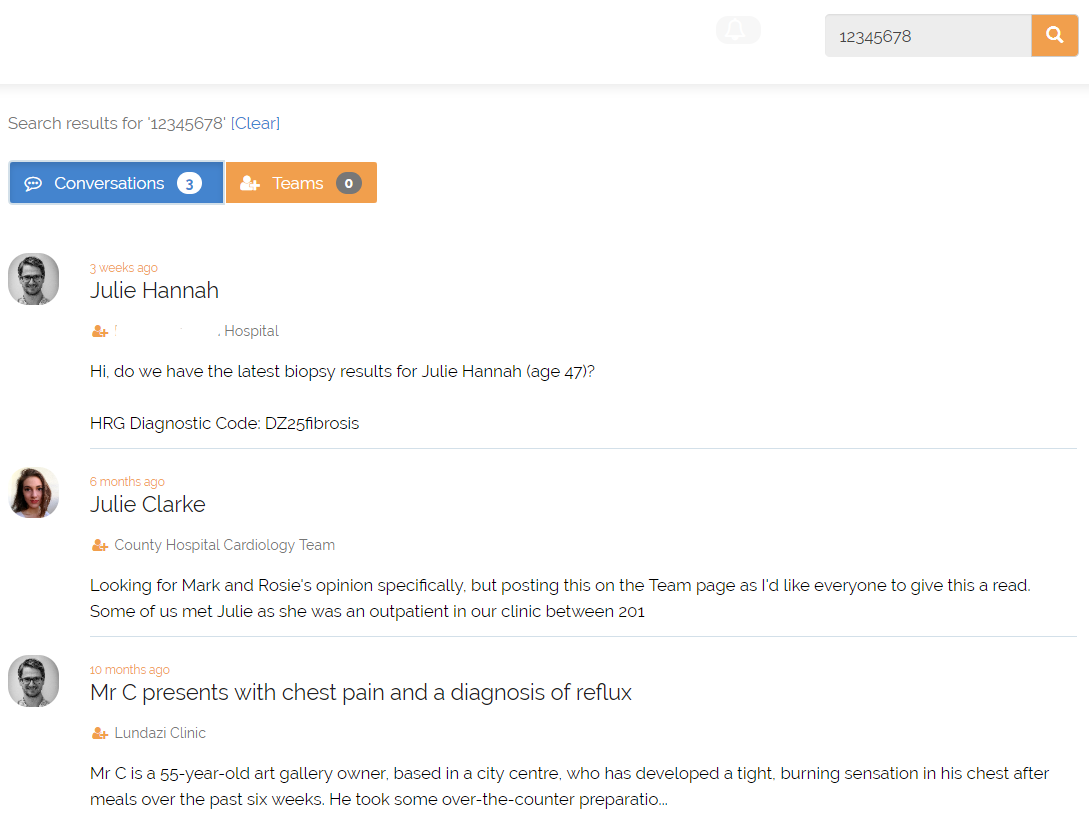
Task: Click the Conversations count badge showing 3
Action: point(189,183)
